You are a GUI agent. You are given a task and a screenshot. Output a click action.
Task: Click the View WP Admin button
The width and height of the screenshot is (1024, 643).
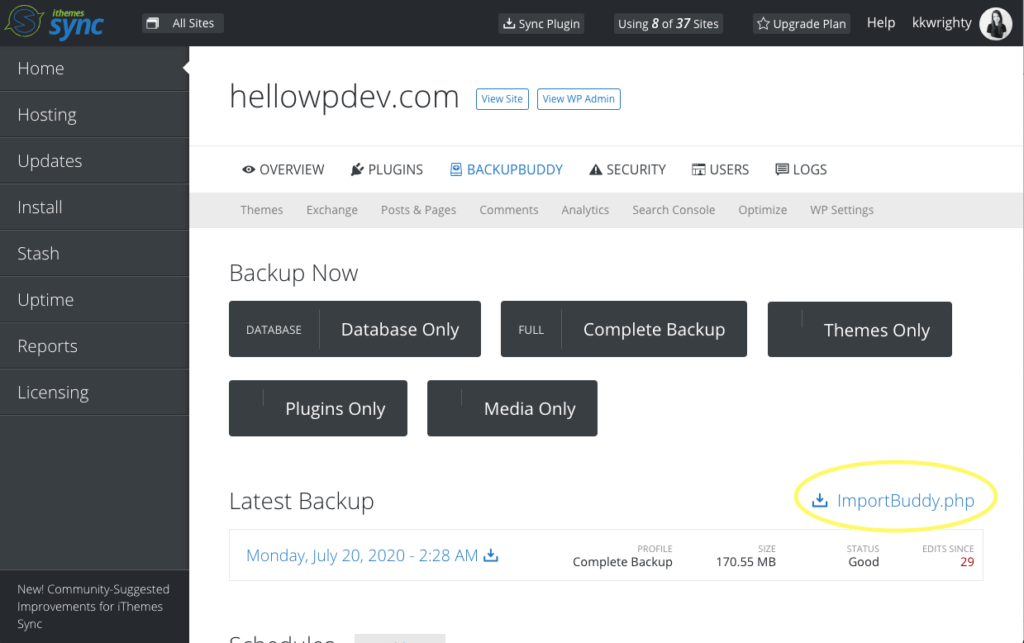coord(579,99)
